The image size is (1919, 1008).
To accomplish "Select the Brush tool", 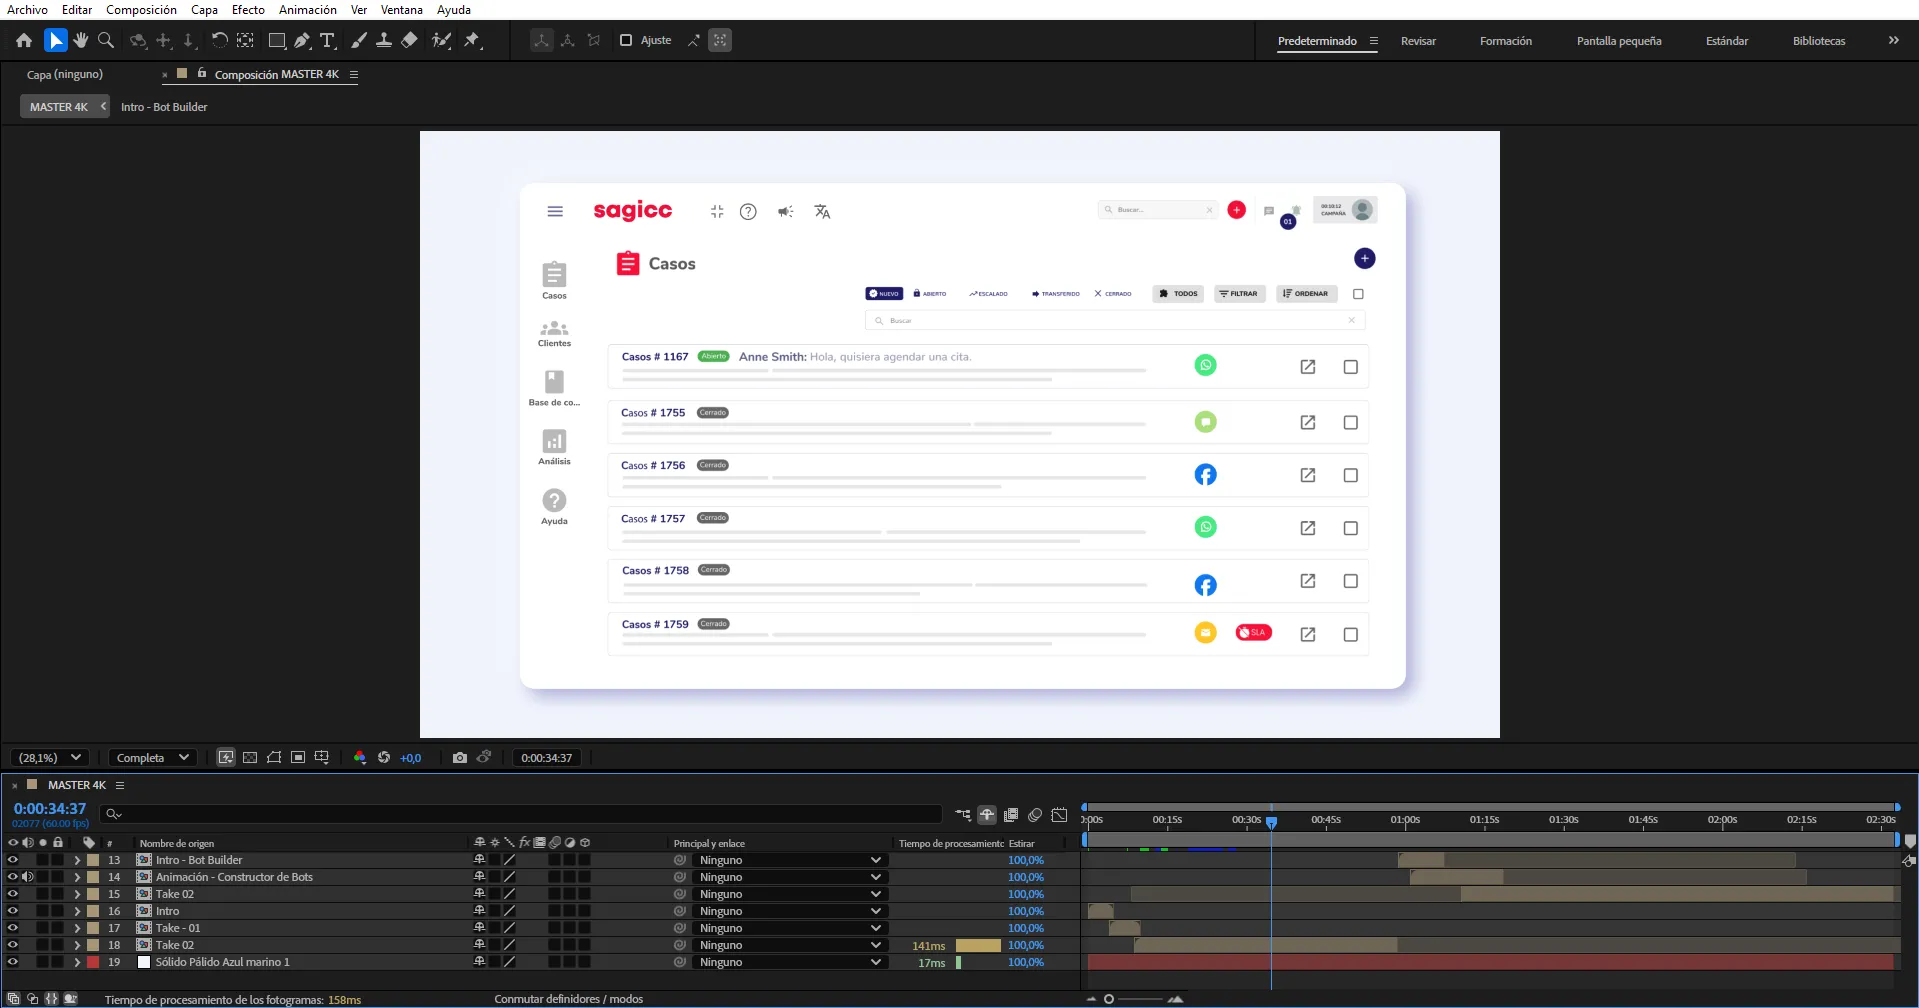I will (x=358, y=40).
